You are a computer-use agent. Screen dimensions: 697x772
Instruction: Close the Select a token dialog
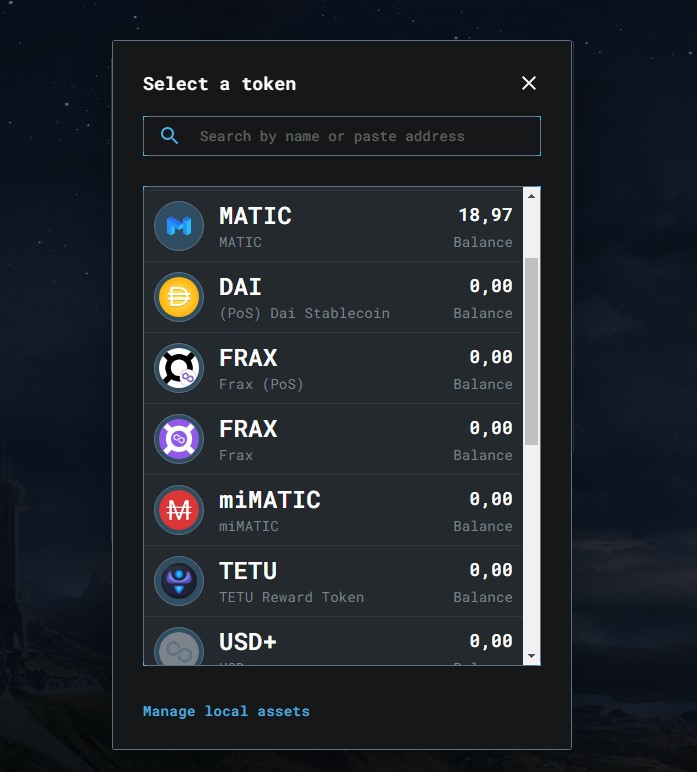click(529, 83)
